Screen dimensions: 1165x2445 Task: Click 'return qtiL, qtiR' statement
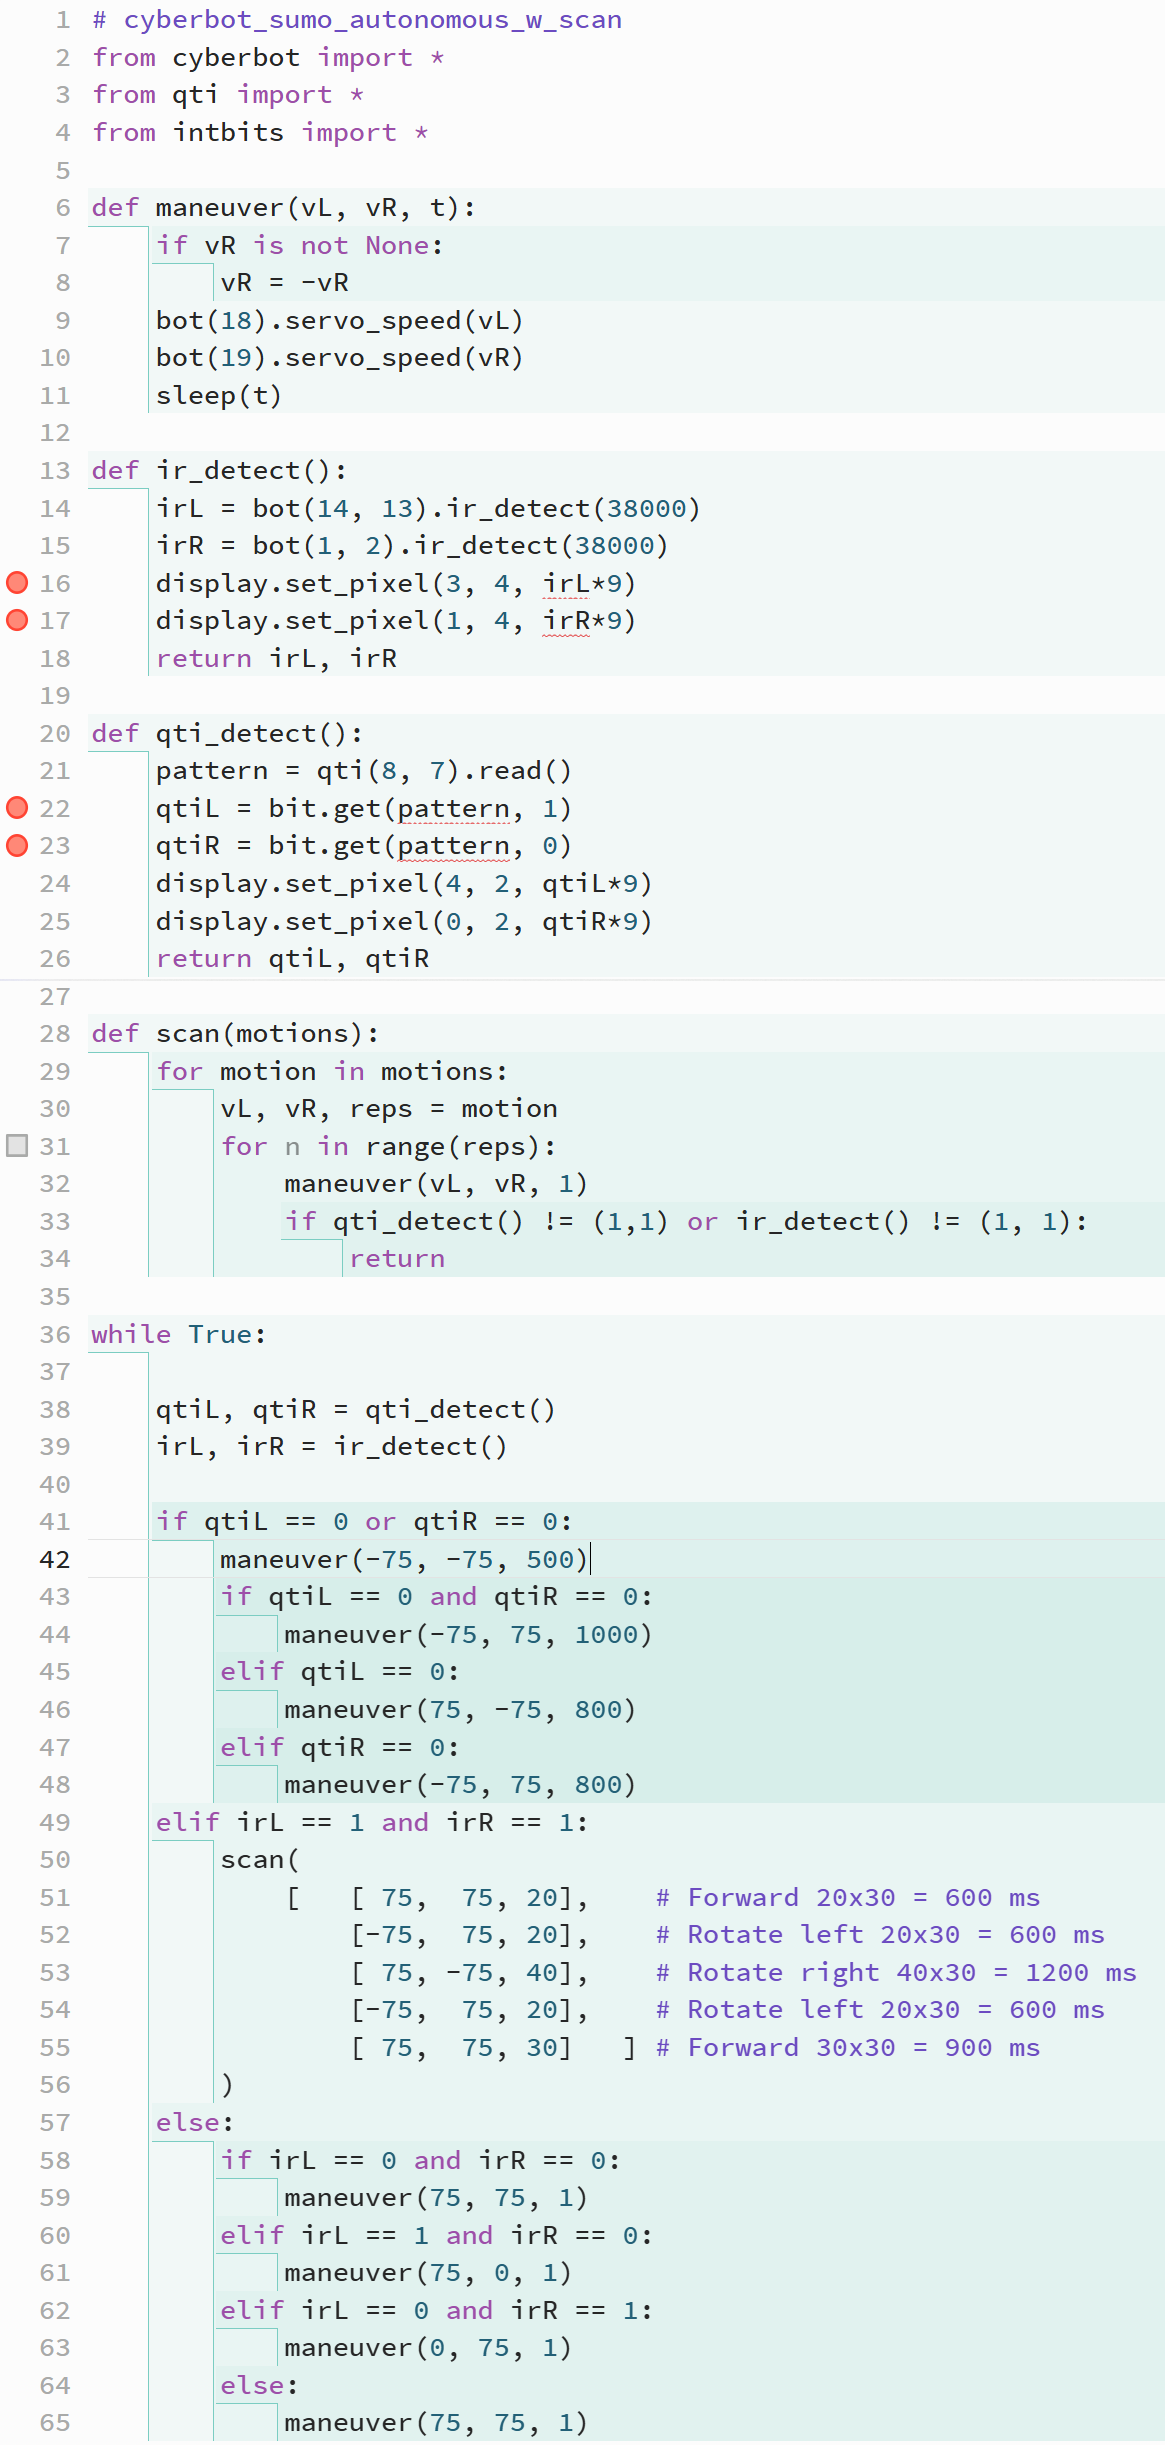(292, 959)
